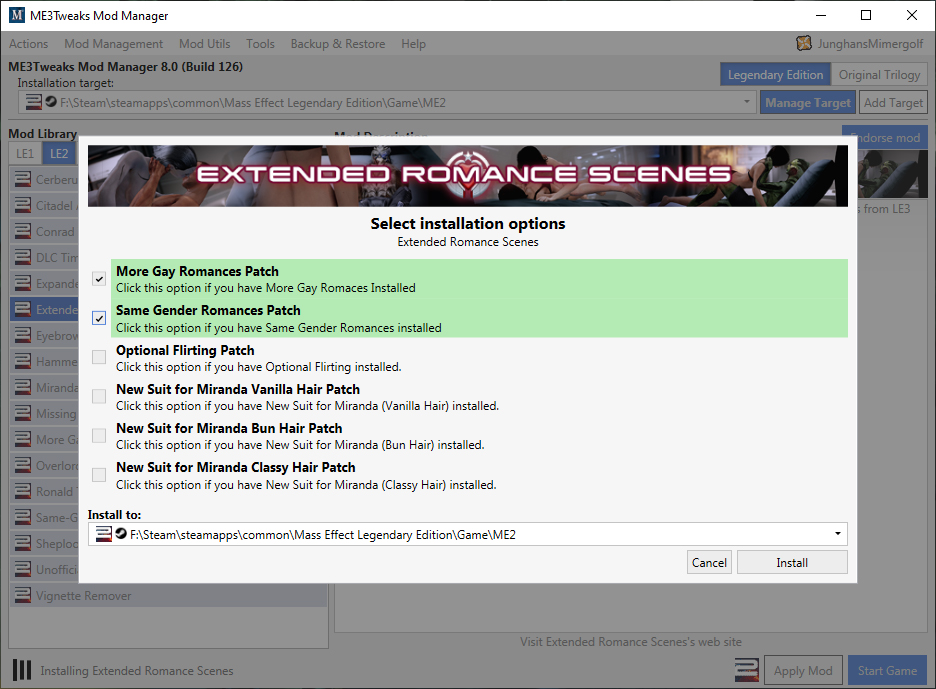Click the icon on the 'Expande' mod row
This screenshot has height=689, width=936.
[x=23, y=283]
